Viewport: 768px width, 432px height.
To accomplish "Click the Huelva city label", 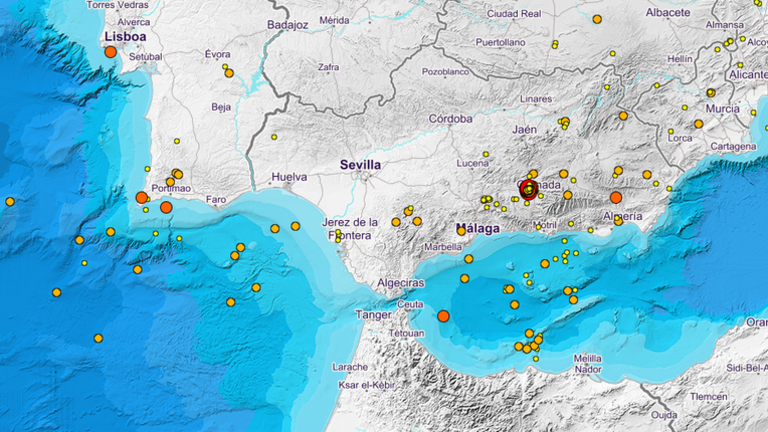I will point(289,177).
